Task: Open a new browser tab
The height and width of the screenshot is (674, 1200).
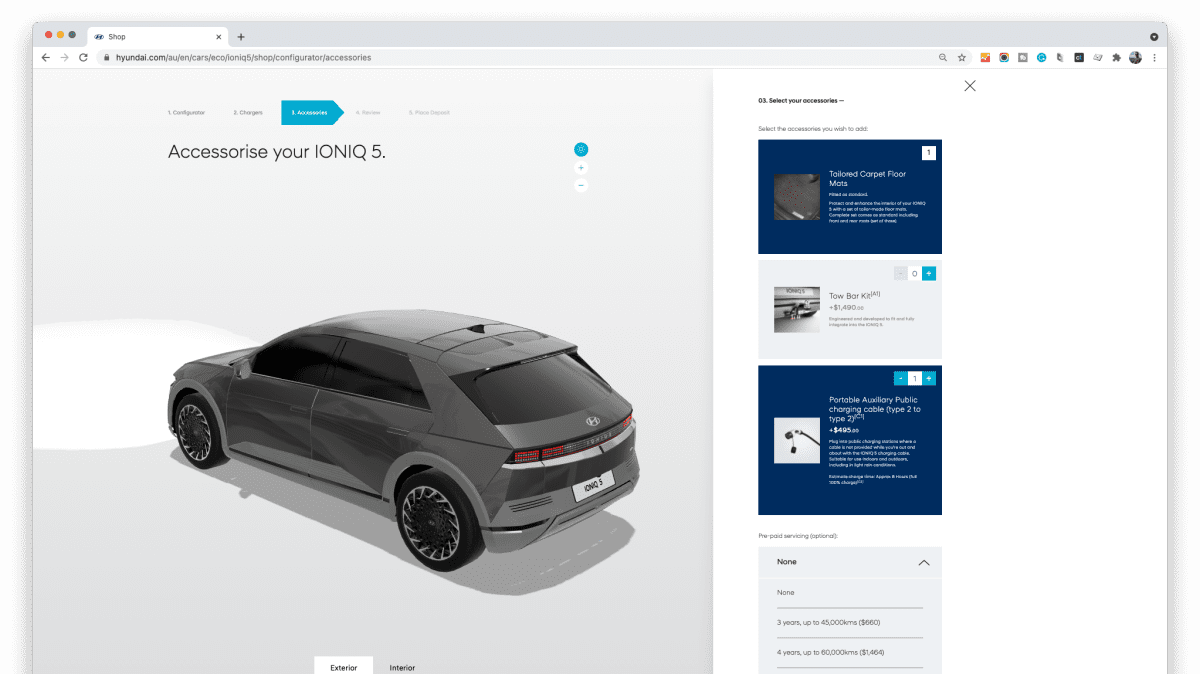Action: coord(241,37)
